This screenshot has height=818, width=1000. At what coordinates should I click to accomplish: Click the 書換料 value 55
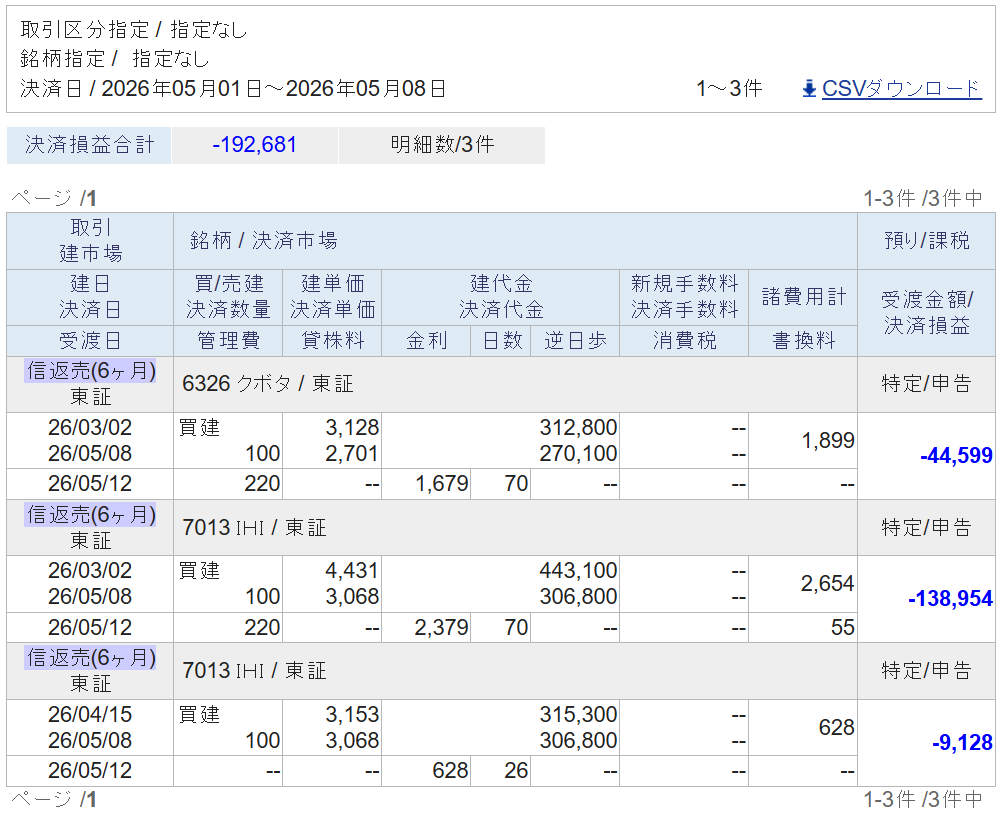pos(842,627)
